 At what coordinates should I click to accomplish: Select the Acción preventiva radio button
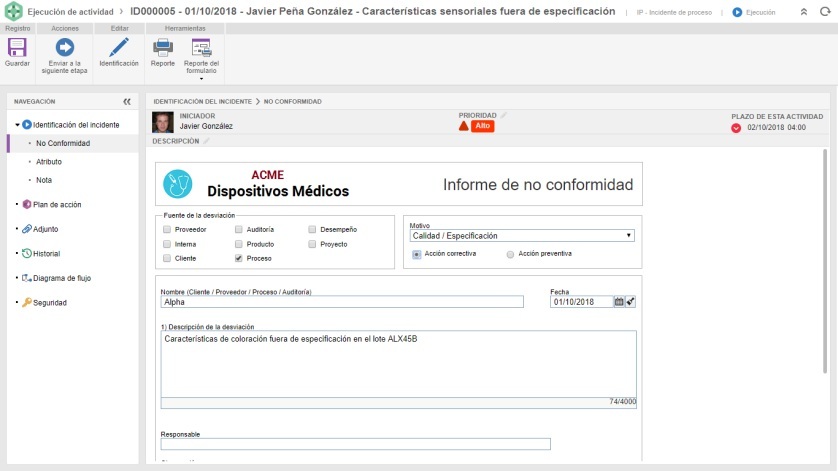tap(511, 254)
